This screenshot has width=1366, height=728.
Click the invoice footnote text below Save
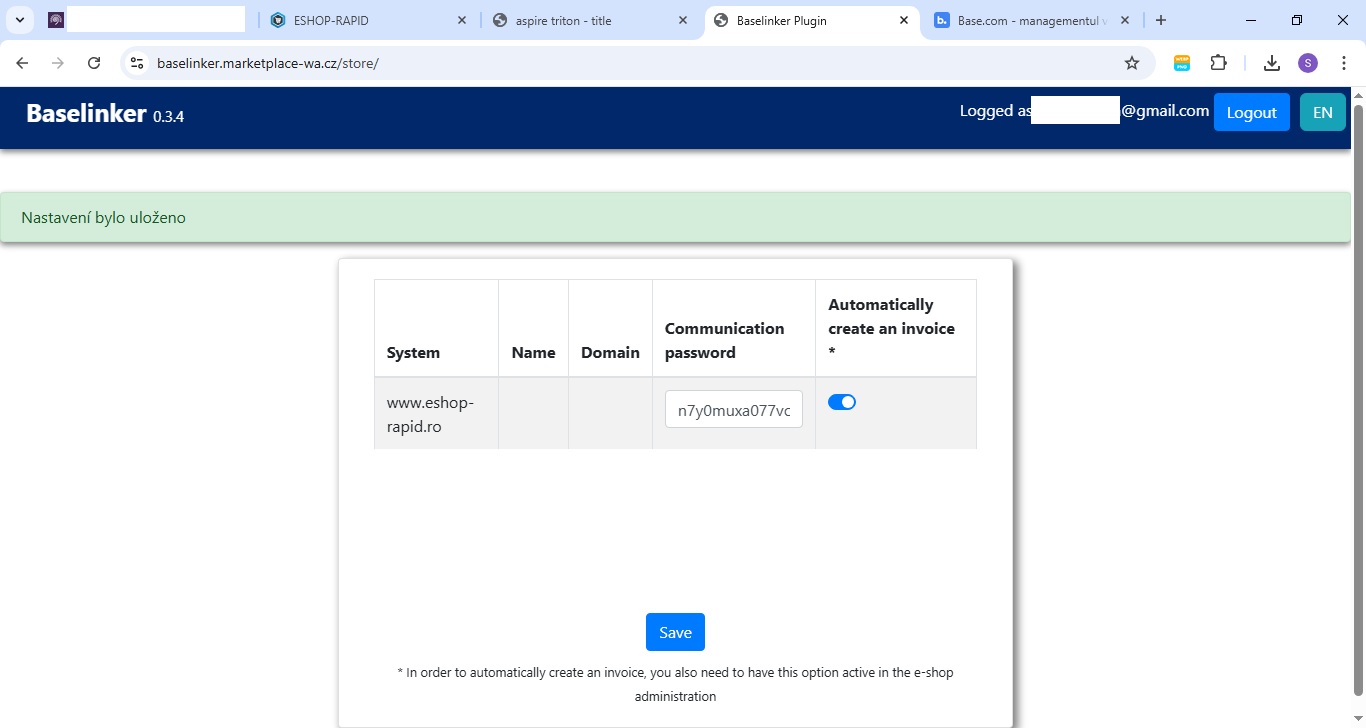tap(675, 684)
